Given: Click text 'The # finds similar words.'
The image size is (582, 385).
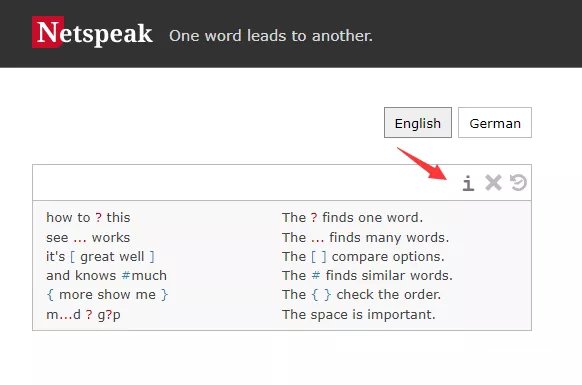Looking at the screenshot, I should point(367,275).
